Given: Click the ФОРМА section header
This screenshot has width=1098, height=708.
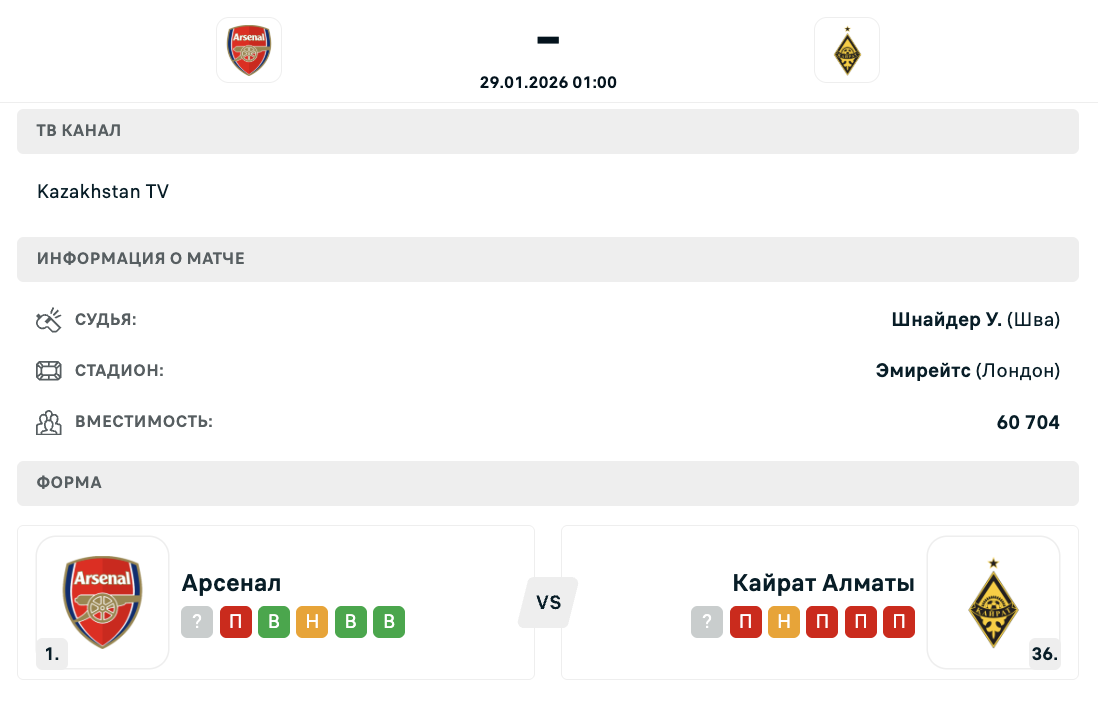Looking at the screenshot, I should (x=70, y=483).
